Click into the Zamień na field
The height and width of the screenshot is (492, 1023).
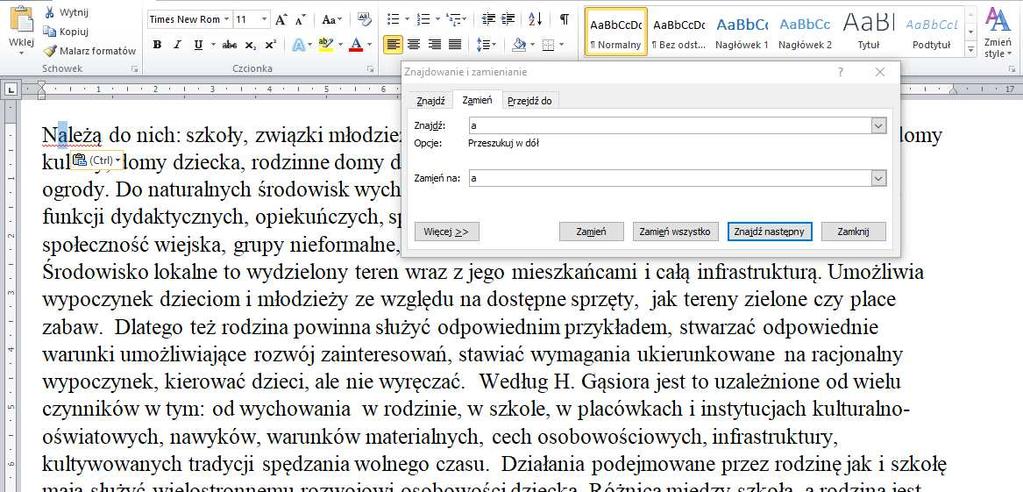[669, 177]
